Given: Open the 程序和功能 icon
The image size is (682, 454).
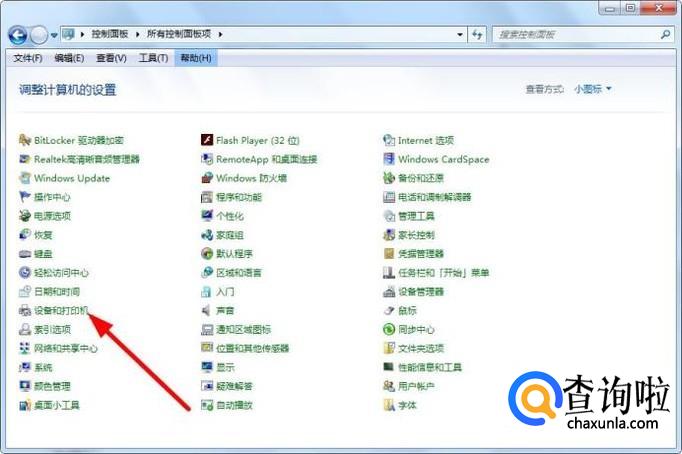Looking at the screenshot, I should [x=207, y=197].
